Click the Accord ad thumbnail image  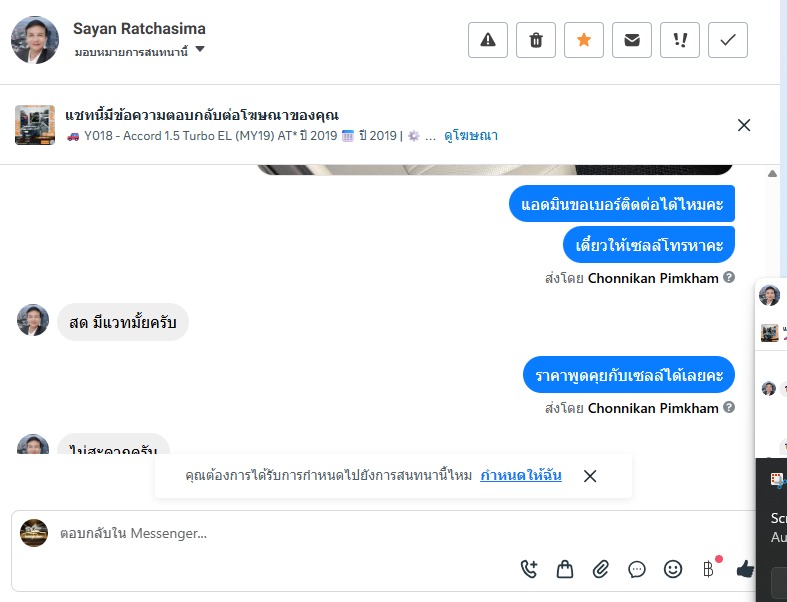pos(35,125)
